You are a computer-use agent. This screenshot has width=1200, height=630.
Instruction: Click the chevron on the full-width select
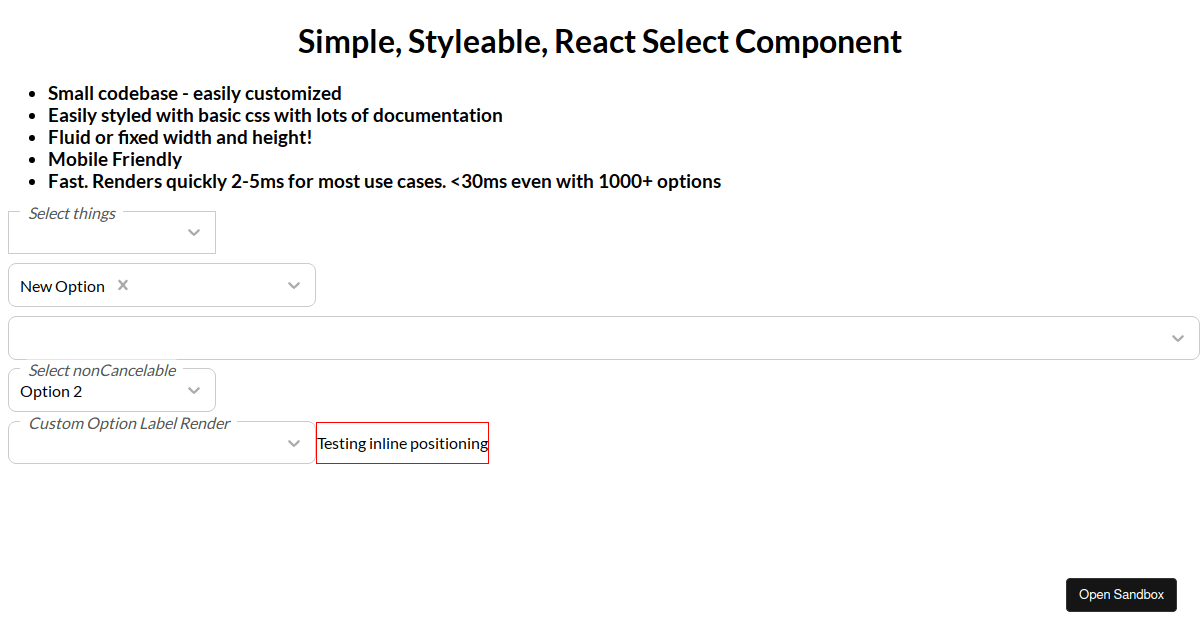(1178, 337)
